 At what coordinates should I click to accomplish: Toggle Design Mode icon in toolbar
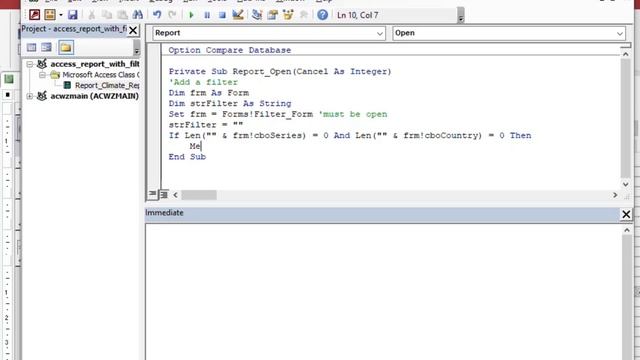[238, 15]
